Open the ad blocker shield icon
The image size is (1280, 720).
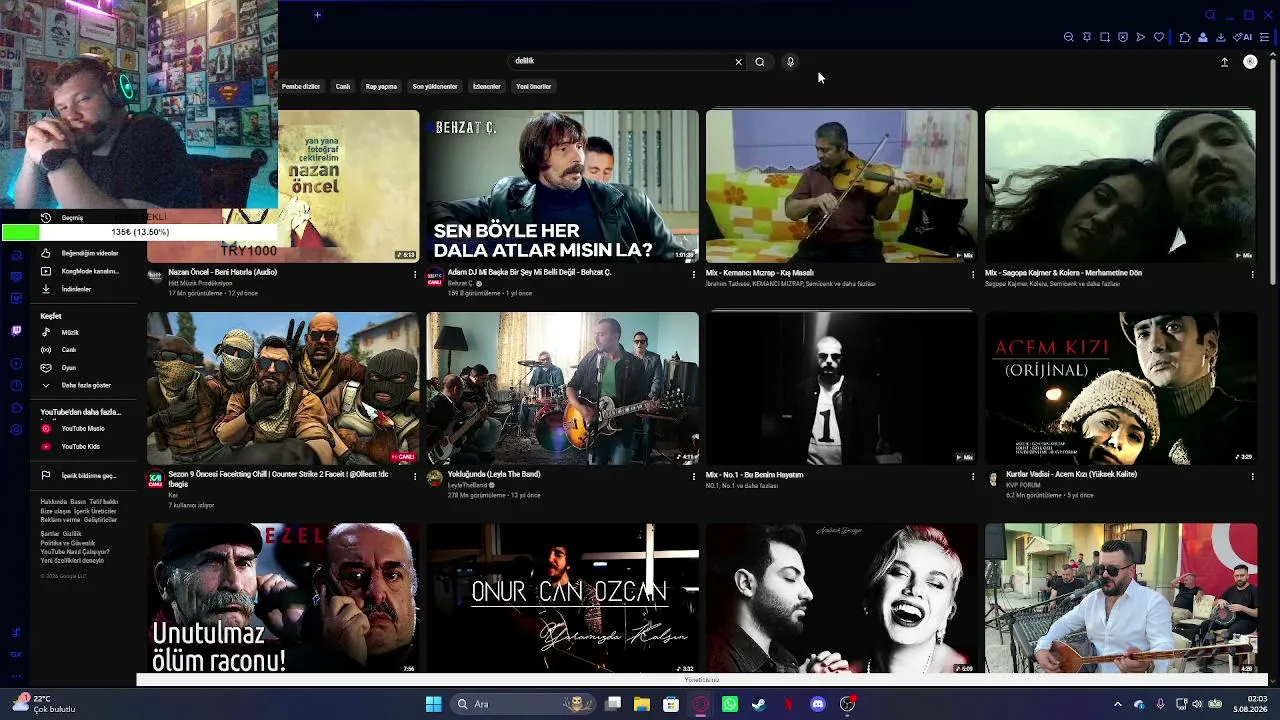pyautogui.click(x=1123, y=37)
